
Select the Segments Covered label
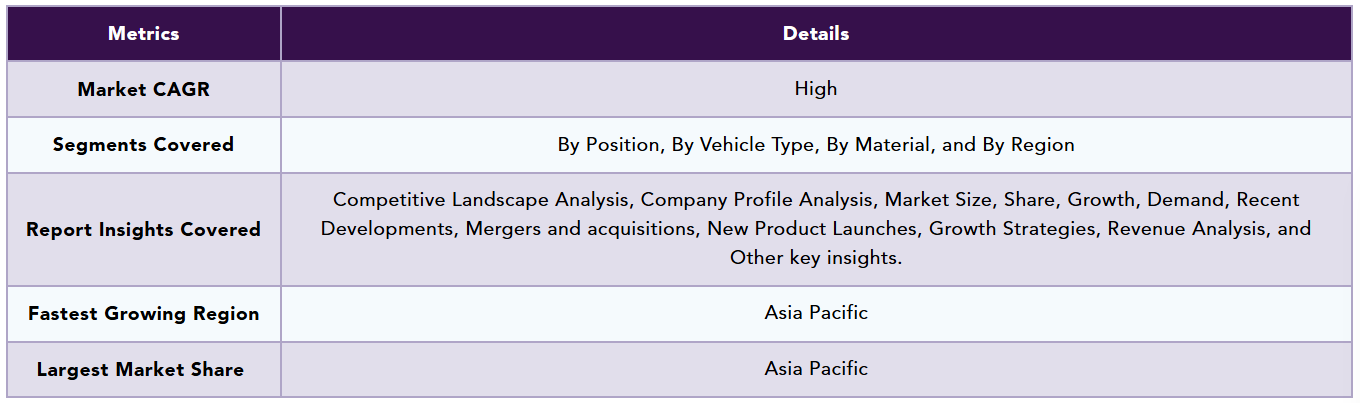(143, 145)
